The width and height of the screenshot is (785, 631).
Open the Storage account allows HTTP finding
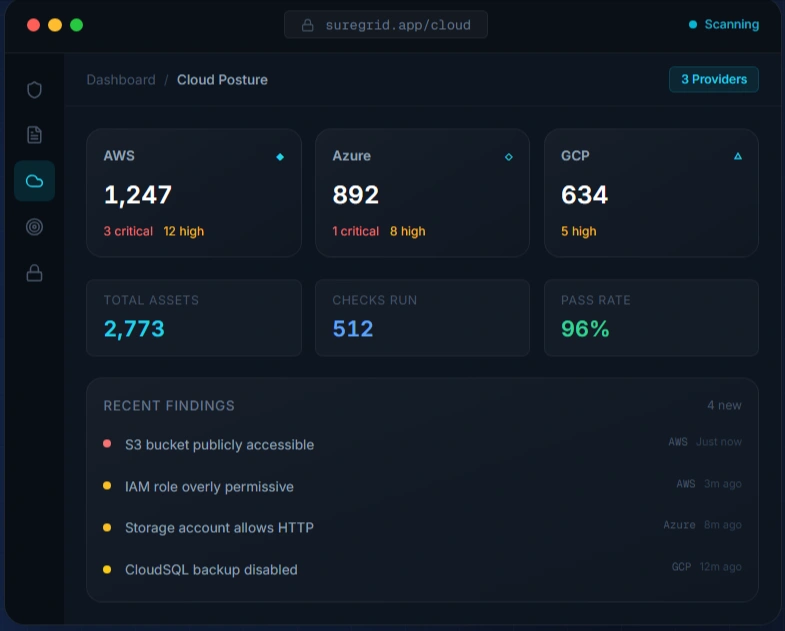point(219,528)
